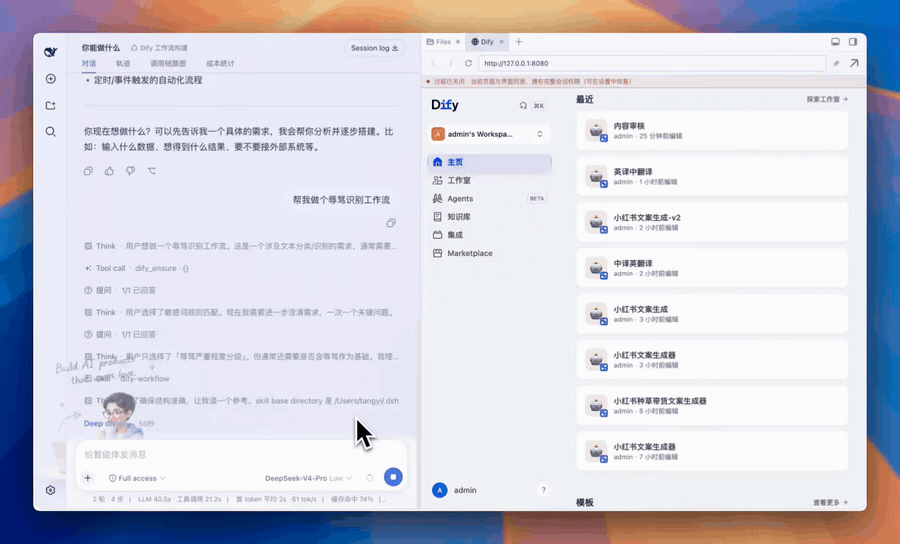Switch to the 轨迹 tab

(123, 64)
